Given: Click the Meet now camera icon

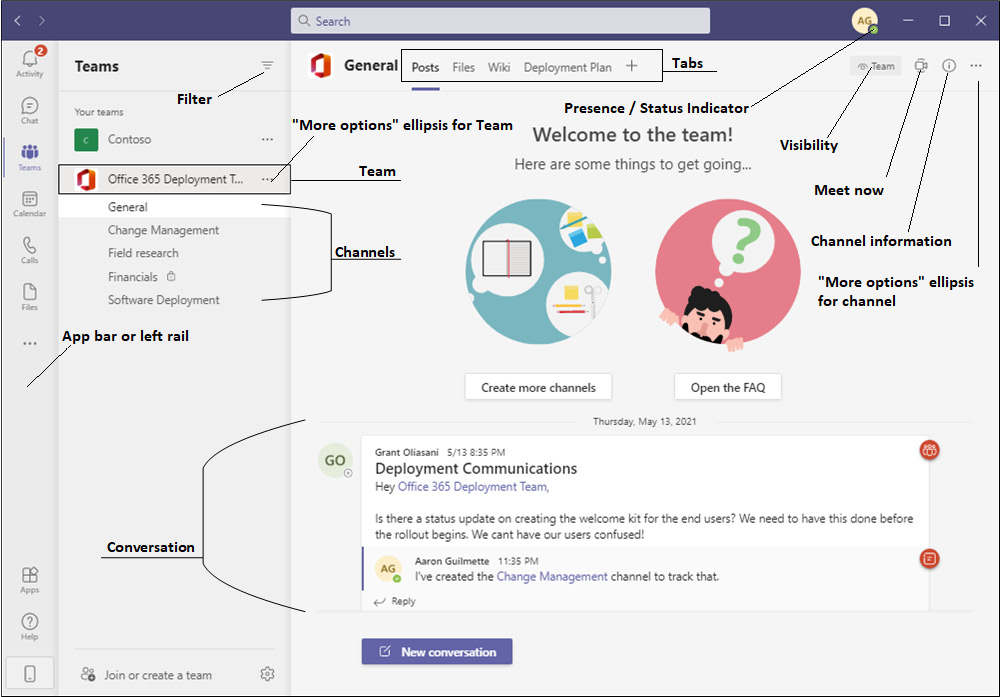Looking at the screenshot, I should 921,66.
